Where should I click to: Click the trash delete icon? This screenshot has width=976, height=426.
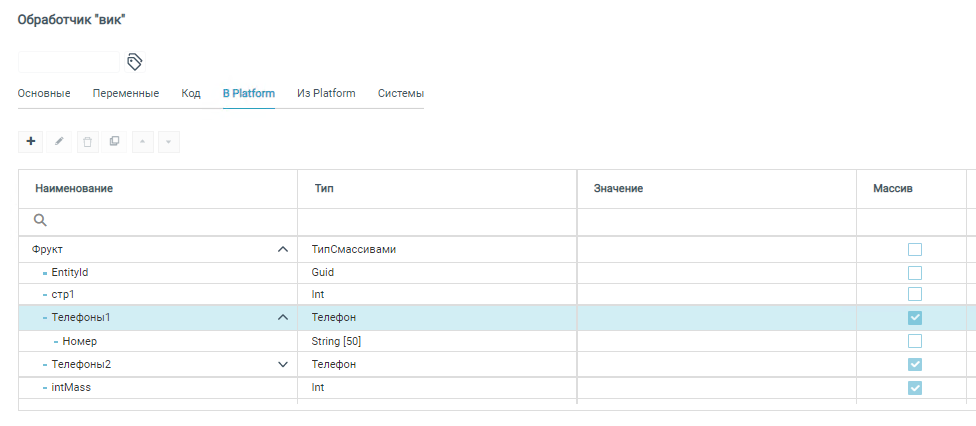[88, 142]
